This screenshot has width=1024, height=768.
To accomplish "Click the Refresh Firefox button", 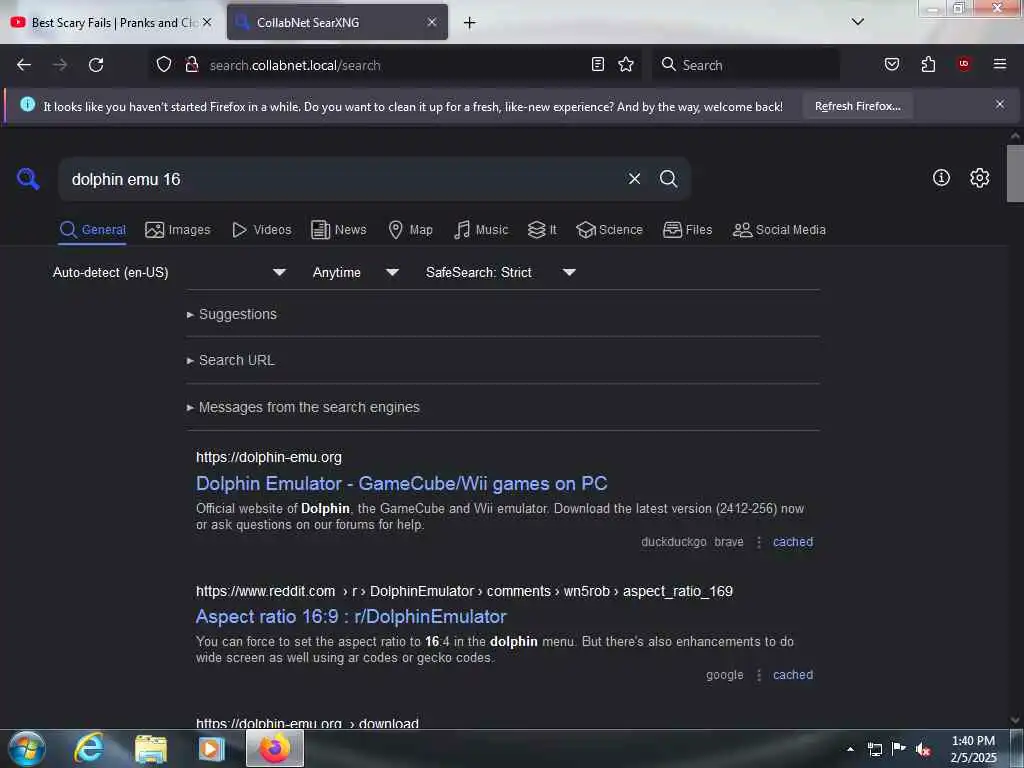I will click(857, 106).
